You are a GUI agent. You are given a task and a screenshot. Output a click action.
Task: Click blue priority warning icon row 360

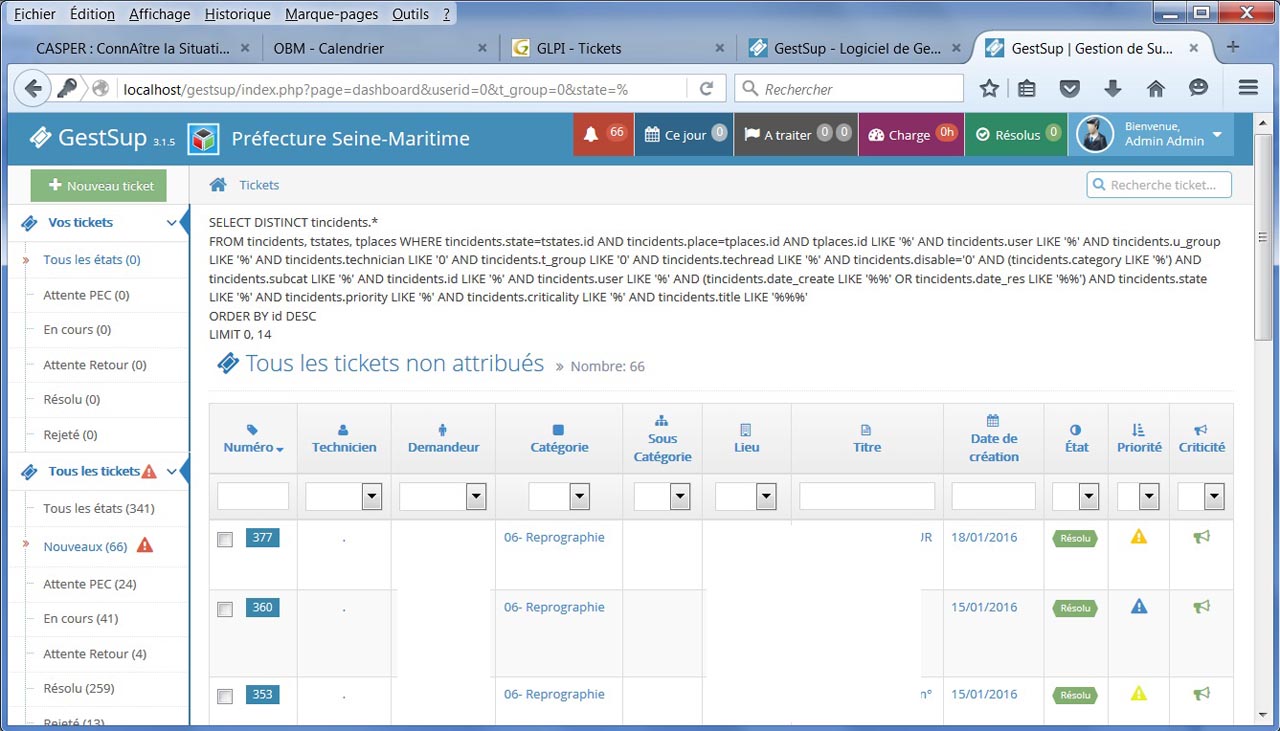[1138, 607]
